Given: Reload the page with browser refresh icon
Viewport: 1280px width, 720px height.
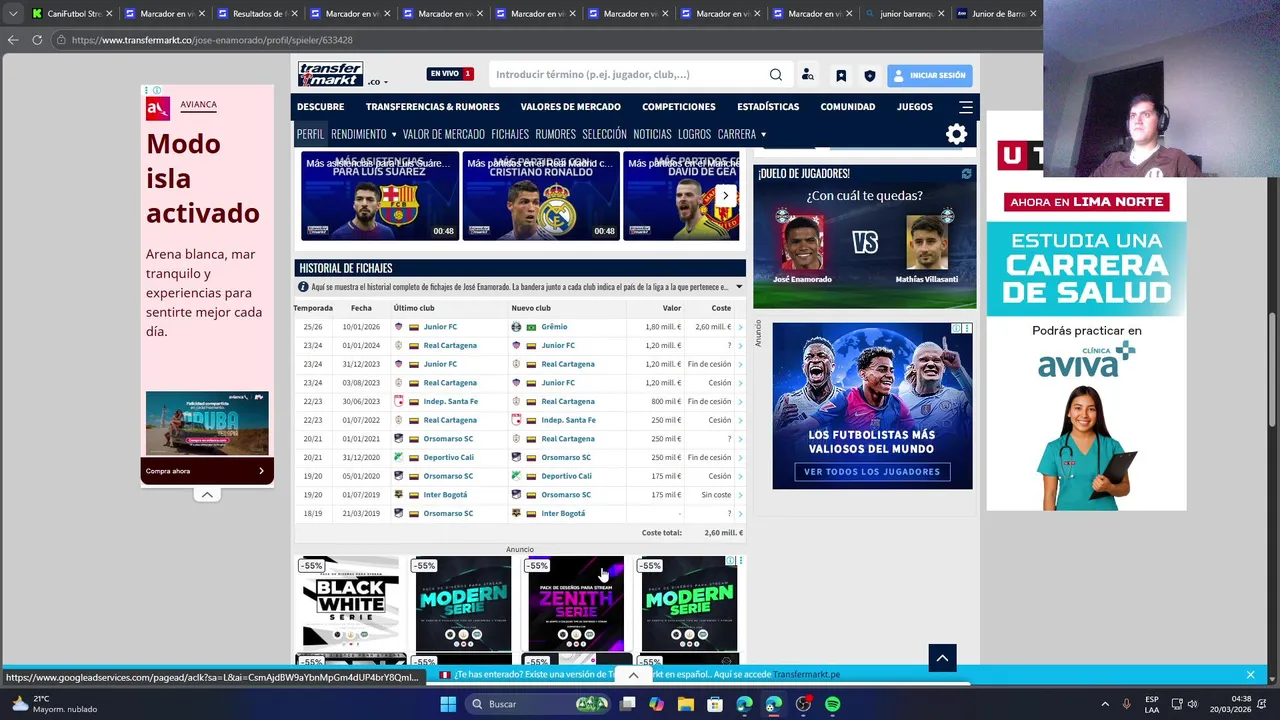Looking at the screenshot, I should click(37, 40).
